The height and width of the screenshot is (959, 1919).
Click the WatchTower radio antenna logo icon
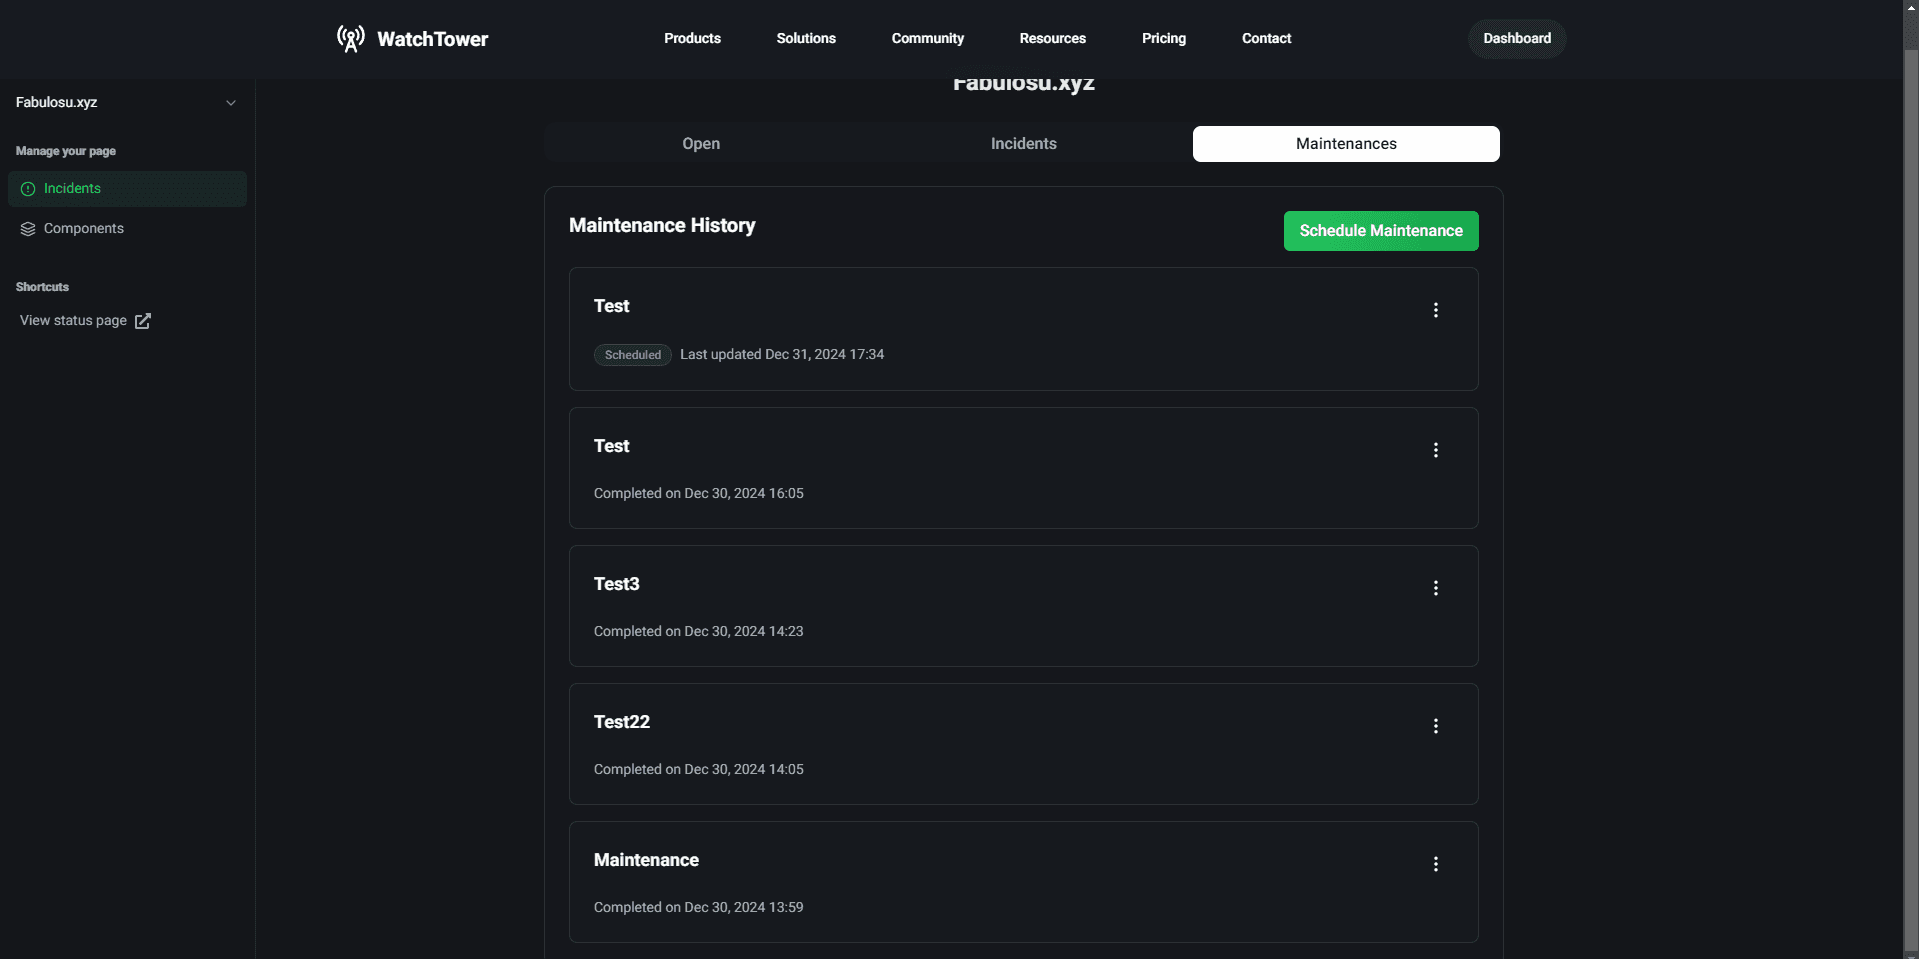tap(350, 38)
